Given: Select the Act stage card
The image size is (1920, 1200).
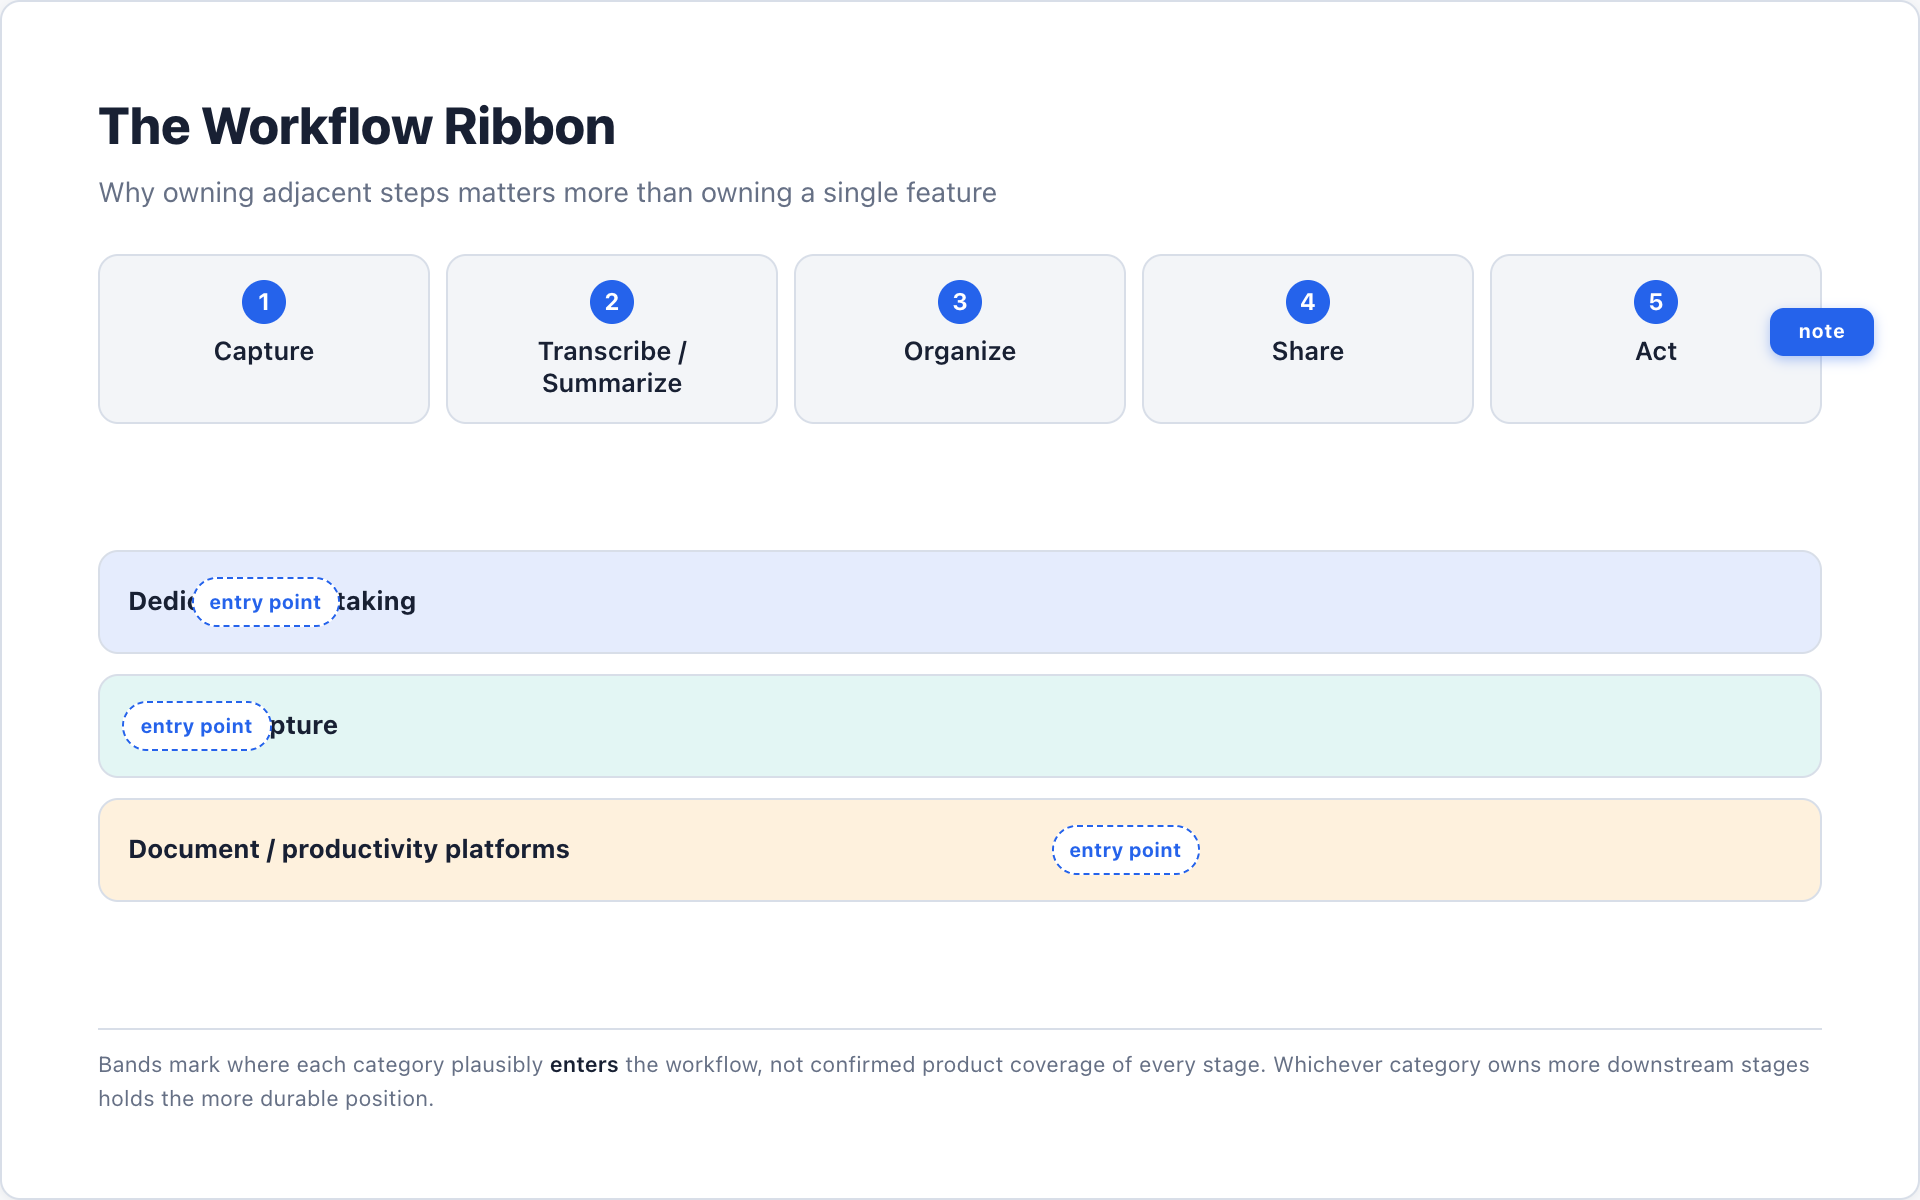Looking at the screenshot, I should 1656,339.
